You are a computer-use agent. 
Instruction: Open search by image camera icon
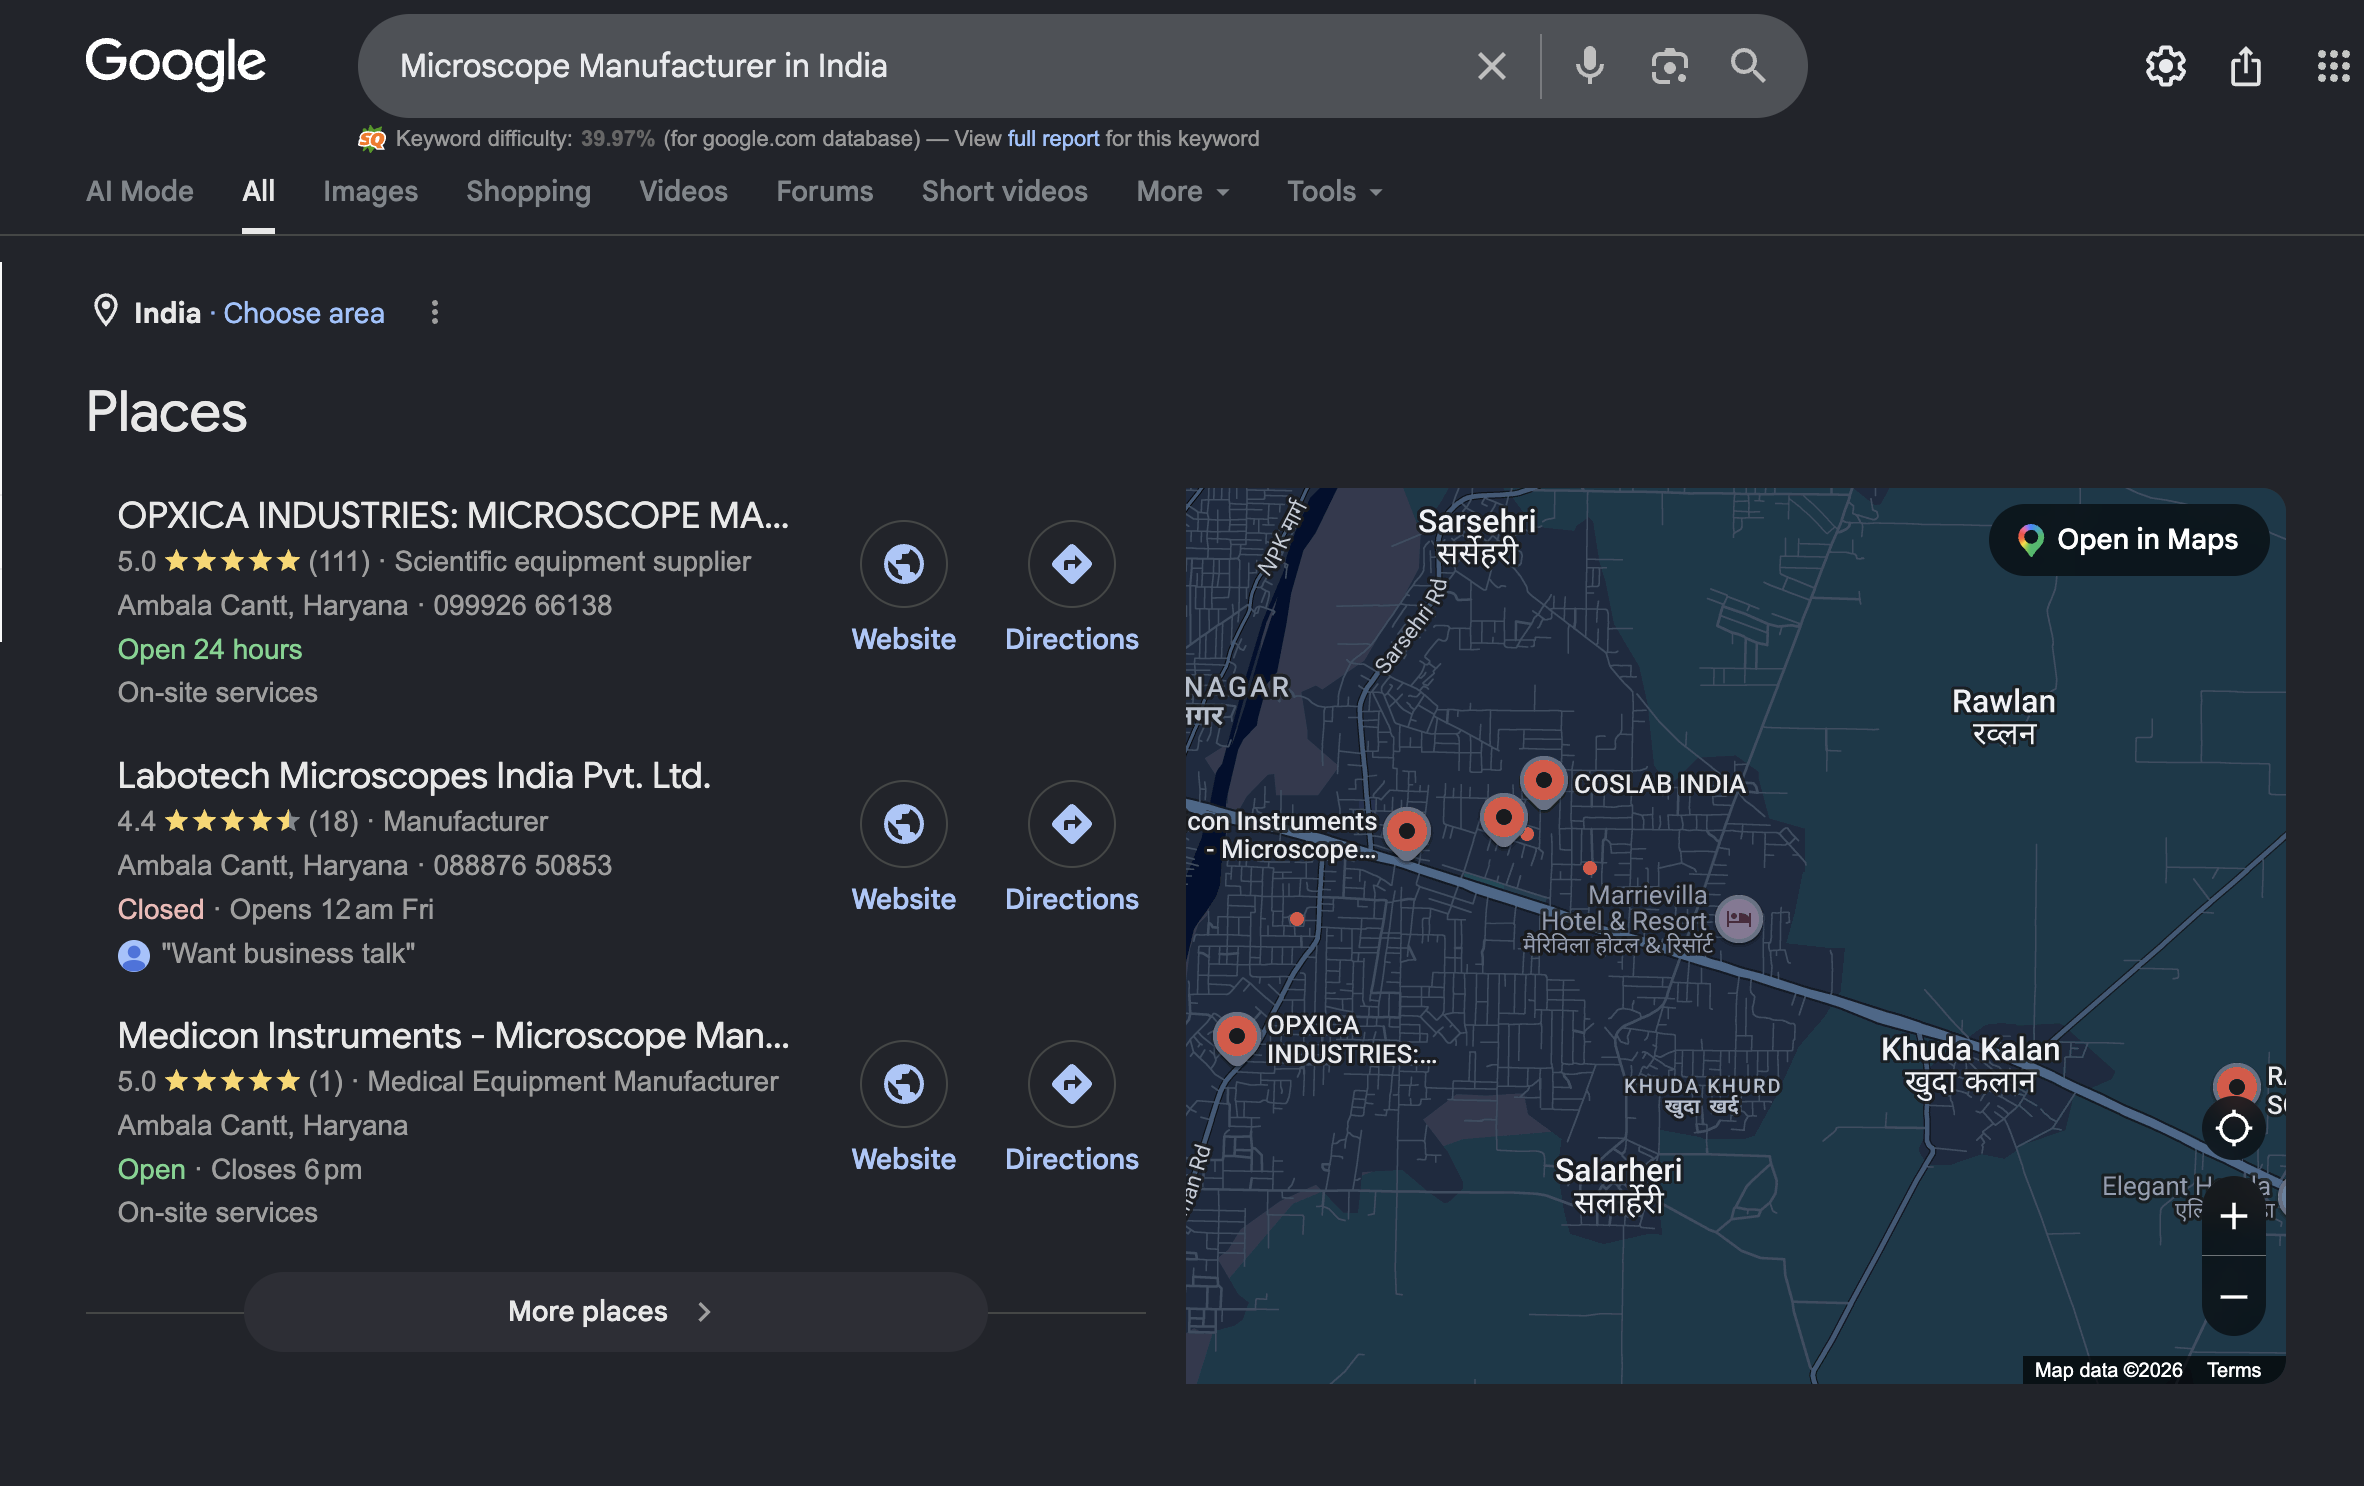click(x=1669, y=66)
